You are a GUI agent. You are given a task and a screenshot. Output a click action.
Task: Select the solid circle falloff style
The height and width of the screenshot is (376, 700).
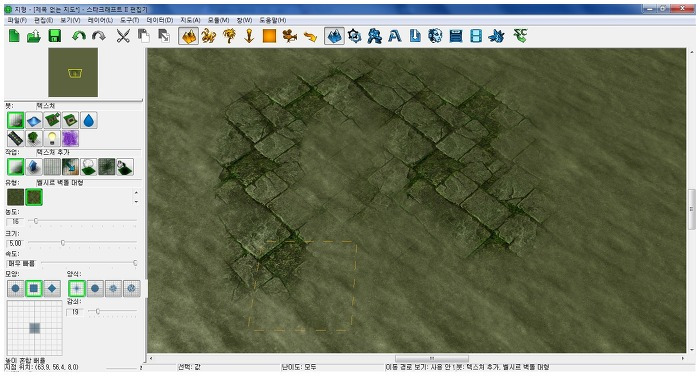[x=95, y=288]
